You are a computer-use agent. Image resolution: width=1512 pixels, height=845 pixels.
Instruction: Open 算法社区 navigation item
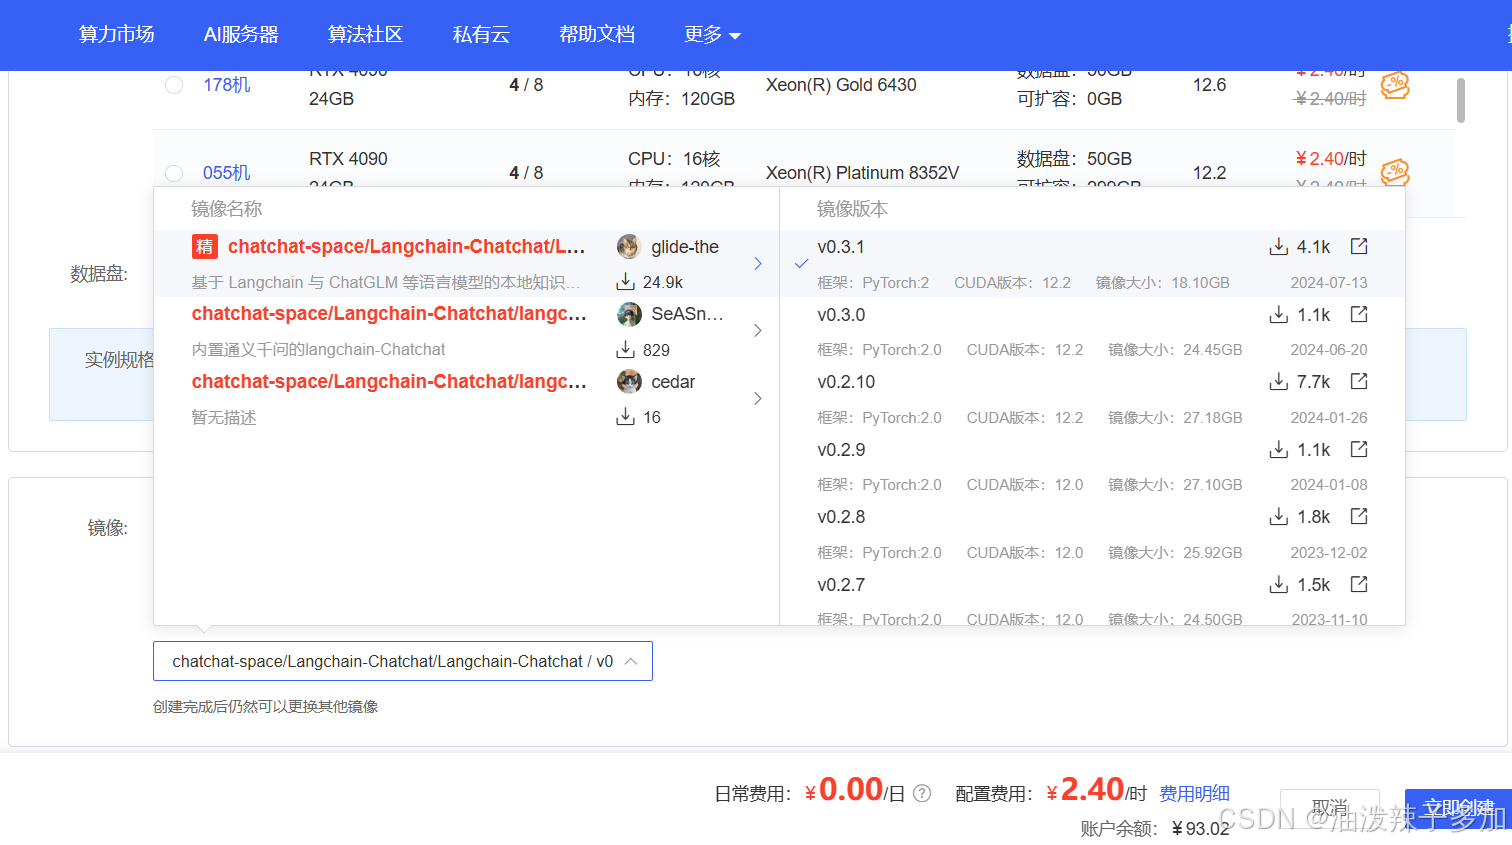pyautogui.click(x=366, y=35)
